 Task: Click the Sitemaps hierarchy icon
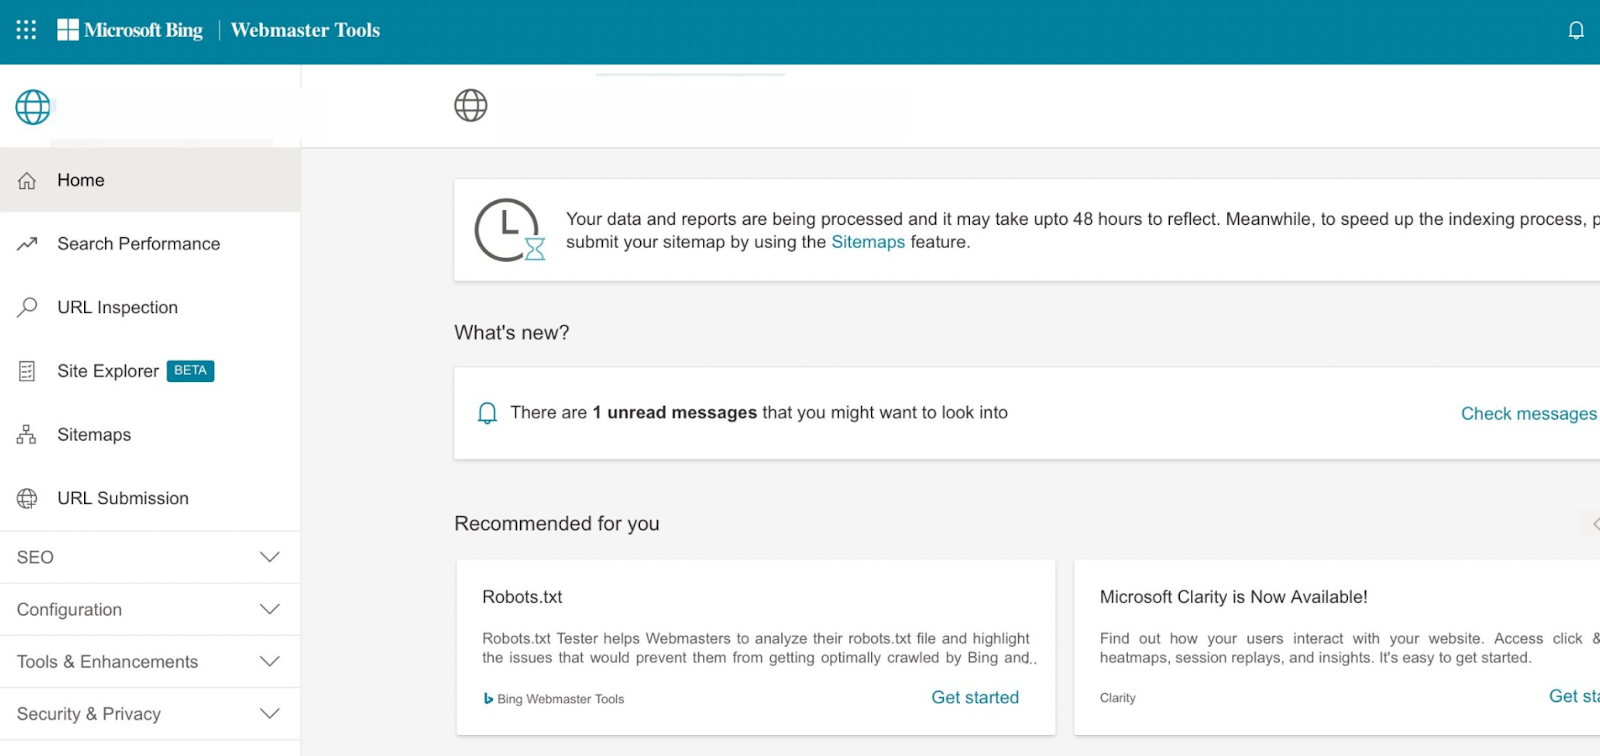[x=27, y=435]
